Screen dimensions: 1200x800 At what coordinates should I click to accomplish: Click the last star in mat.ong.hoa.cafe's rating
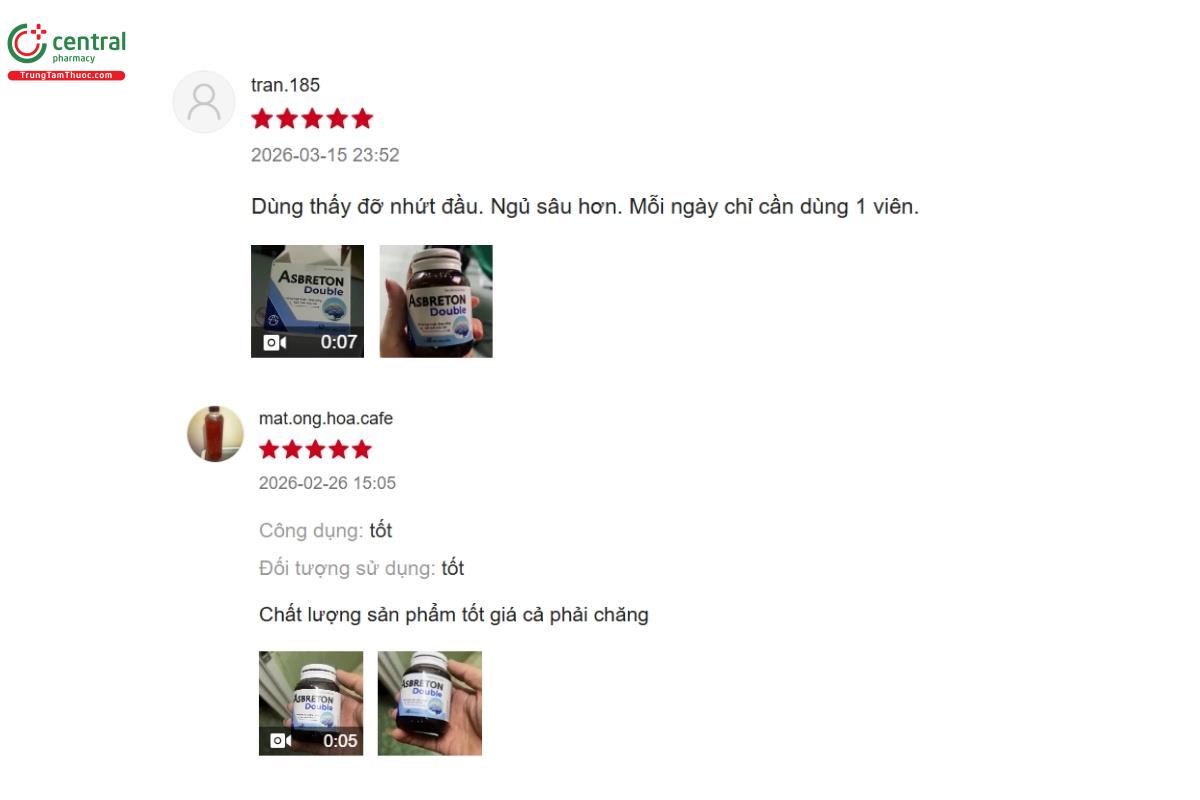[361, 449]
